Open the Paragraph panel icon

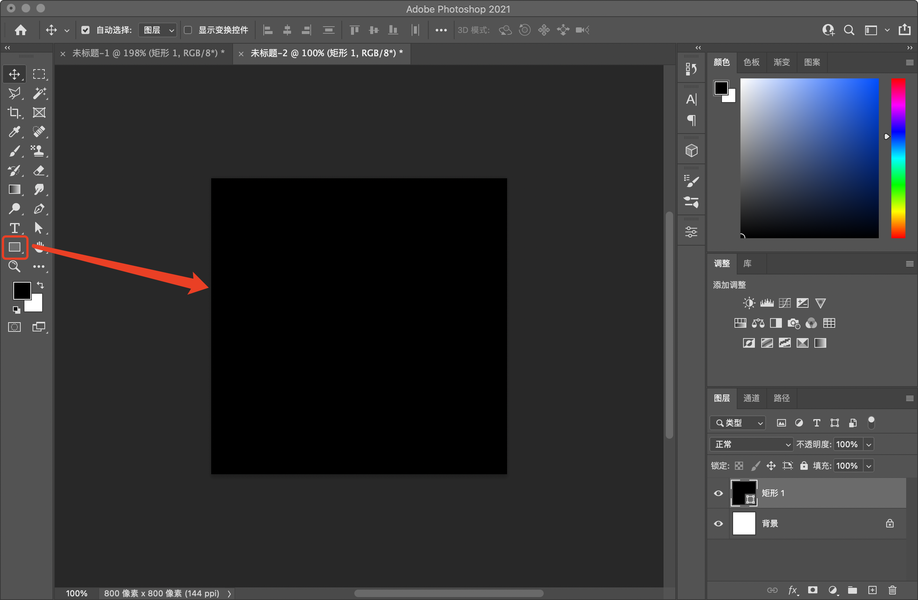pos(691,120)
